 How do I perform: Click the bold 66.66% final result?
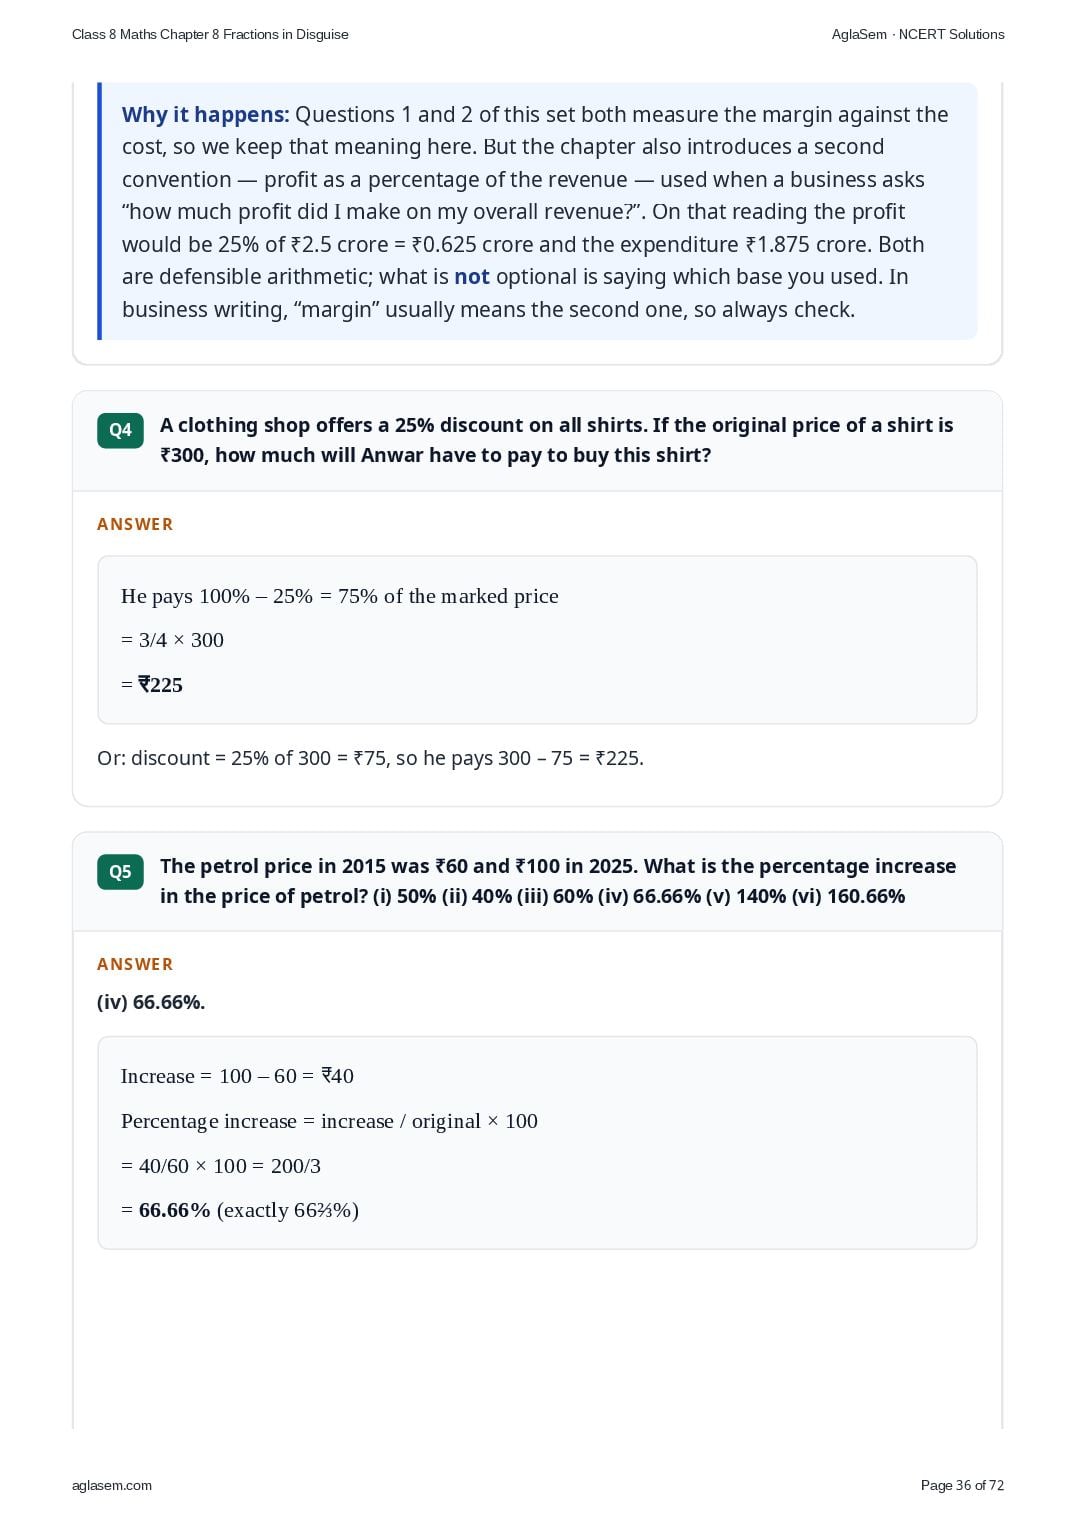[175, 1210]
